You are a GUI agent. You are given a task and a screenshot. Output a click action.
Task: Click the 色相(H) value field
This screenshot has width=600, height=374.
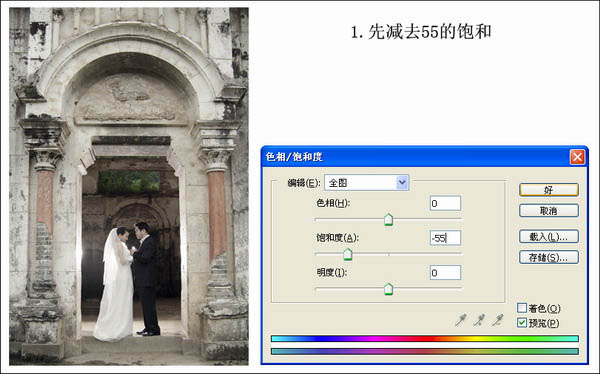click(x=445, y=203)
